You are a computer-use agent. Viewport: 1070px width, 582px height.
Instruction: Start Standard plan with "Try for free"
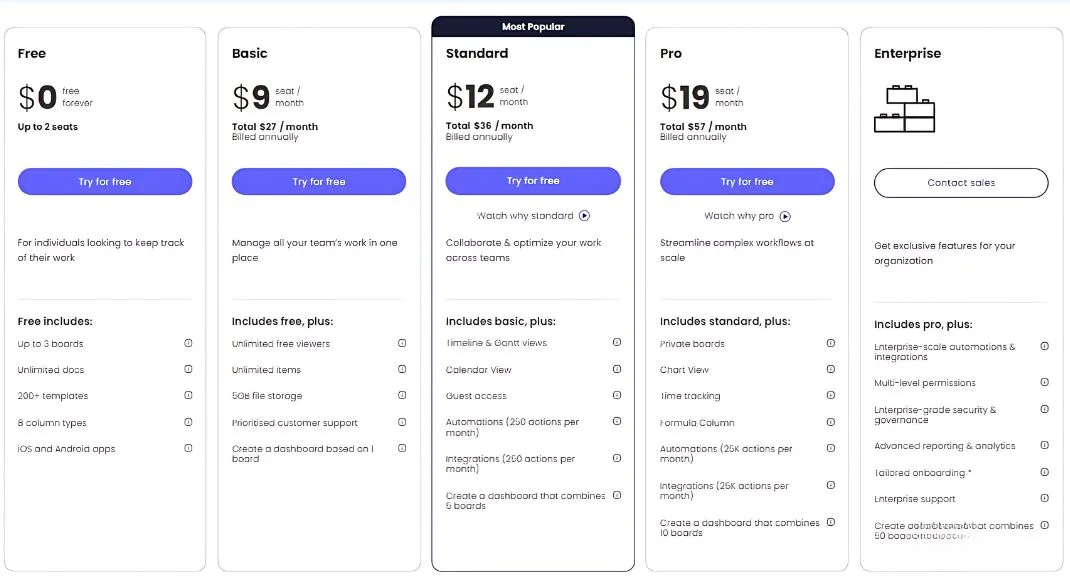tap(533, 181)
